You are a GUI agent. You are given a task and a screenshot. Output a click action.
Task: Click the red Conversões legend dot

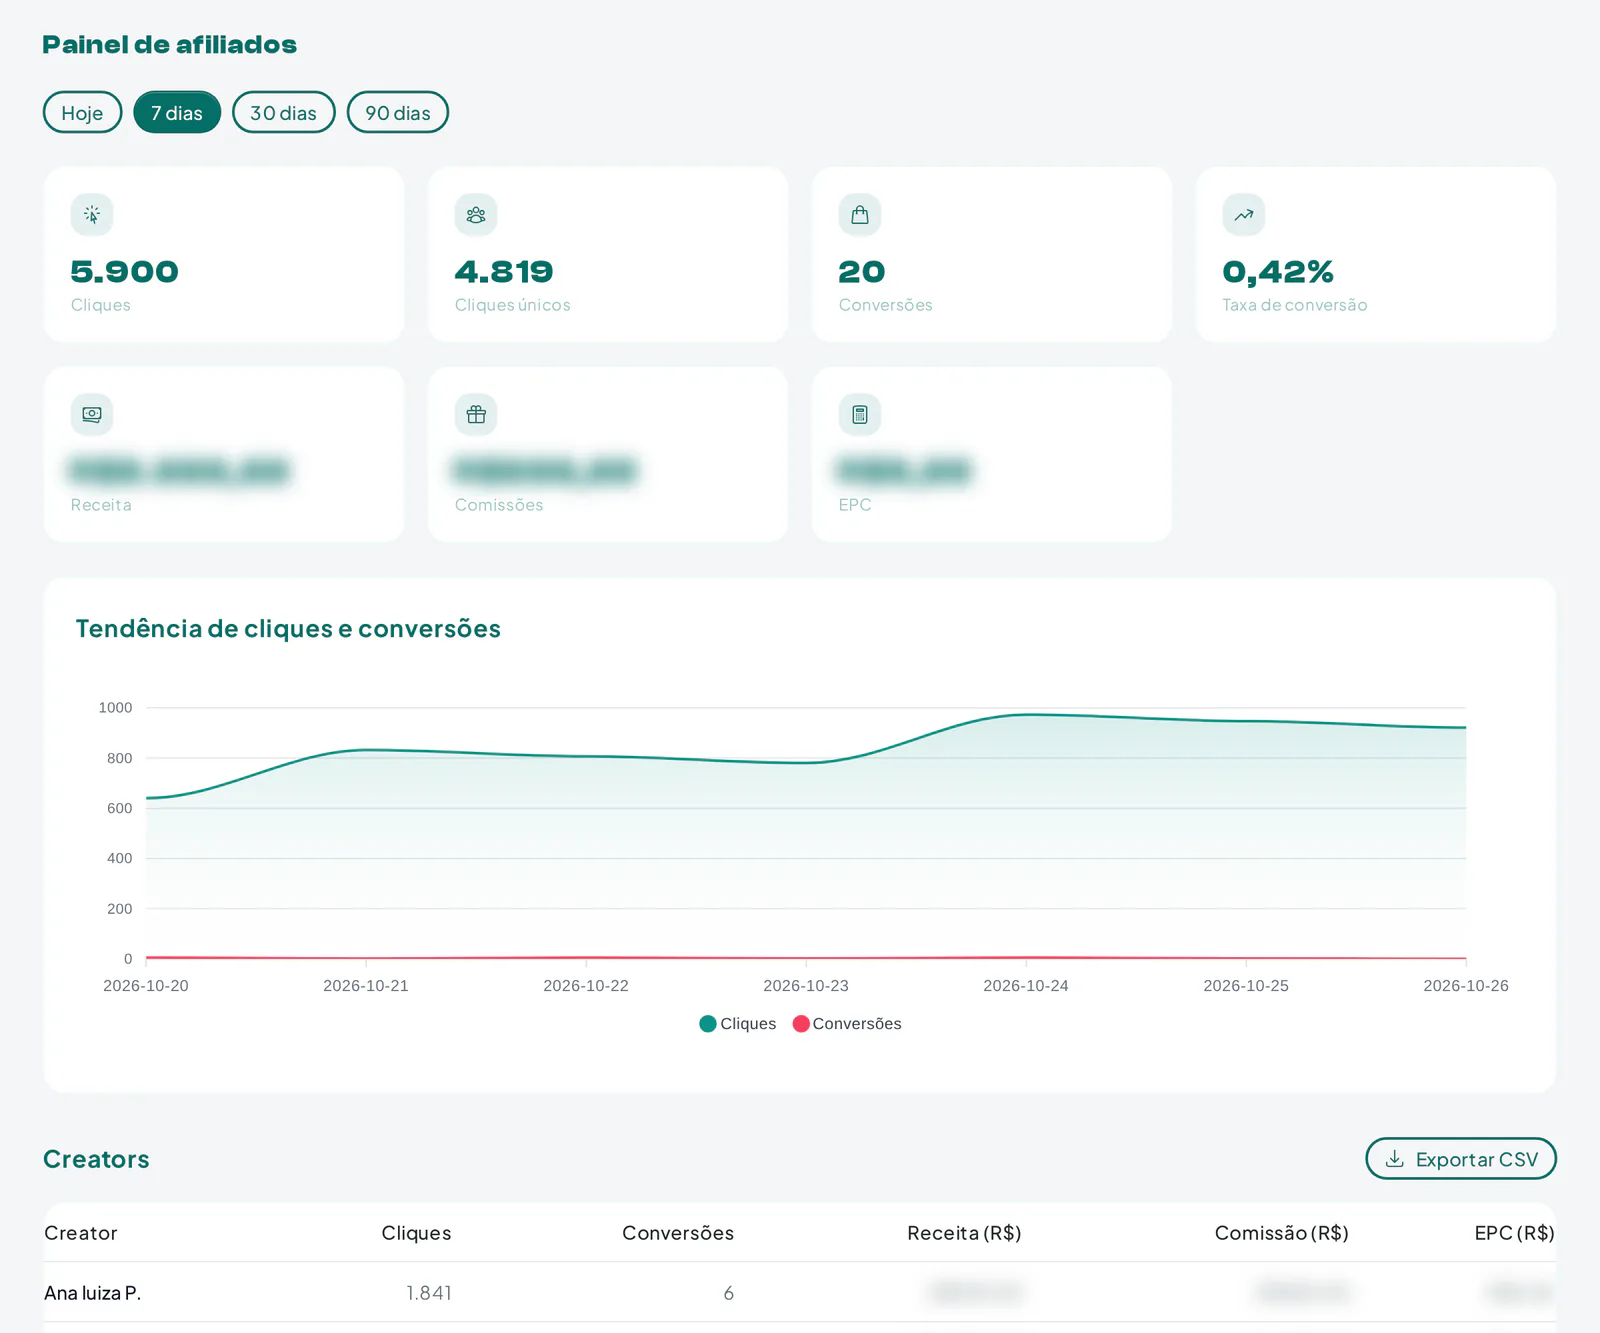coord(801,1024)
